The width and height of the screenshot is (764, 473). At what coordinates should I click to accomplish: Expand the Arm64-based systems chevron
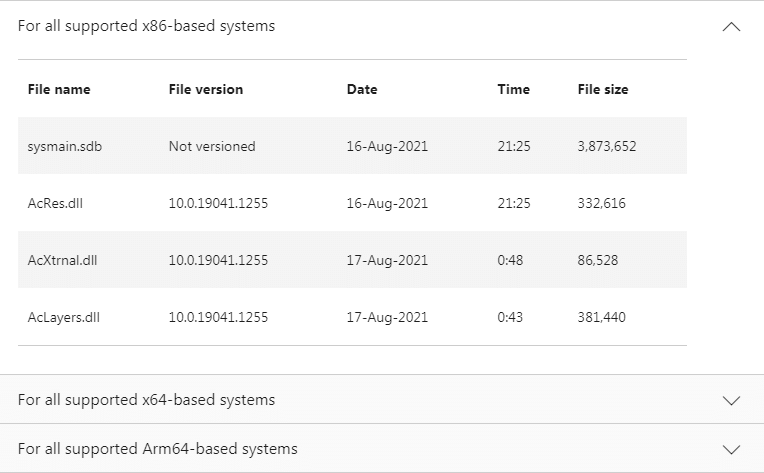[731, 449]
